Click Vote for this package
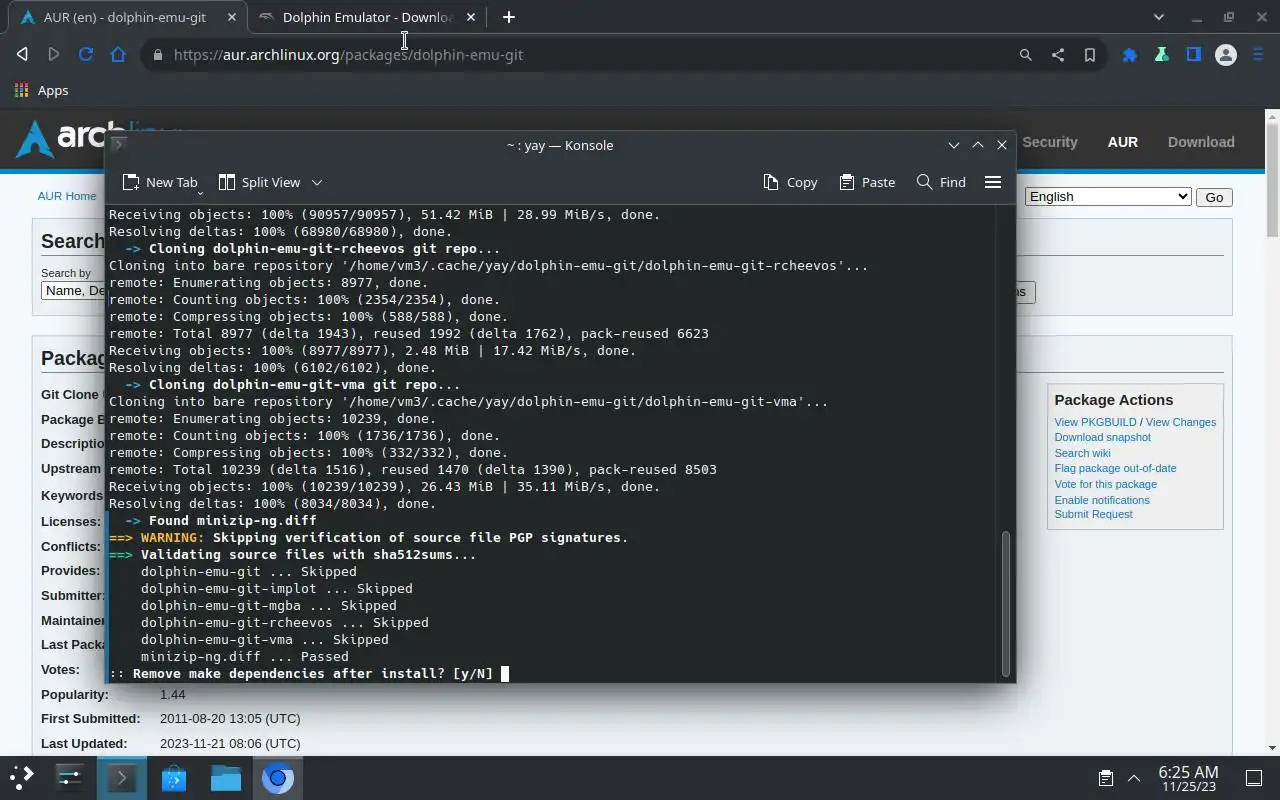Viewport: 1280px width, 800px height. pos(1105,484)
